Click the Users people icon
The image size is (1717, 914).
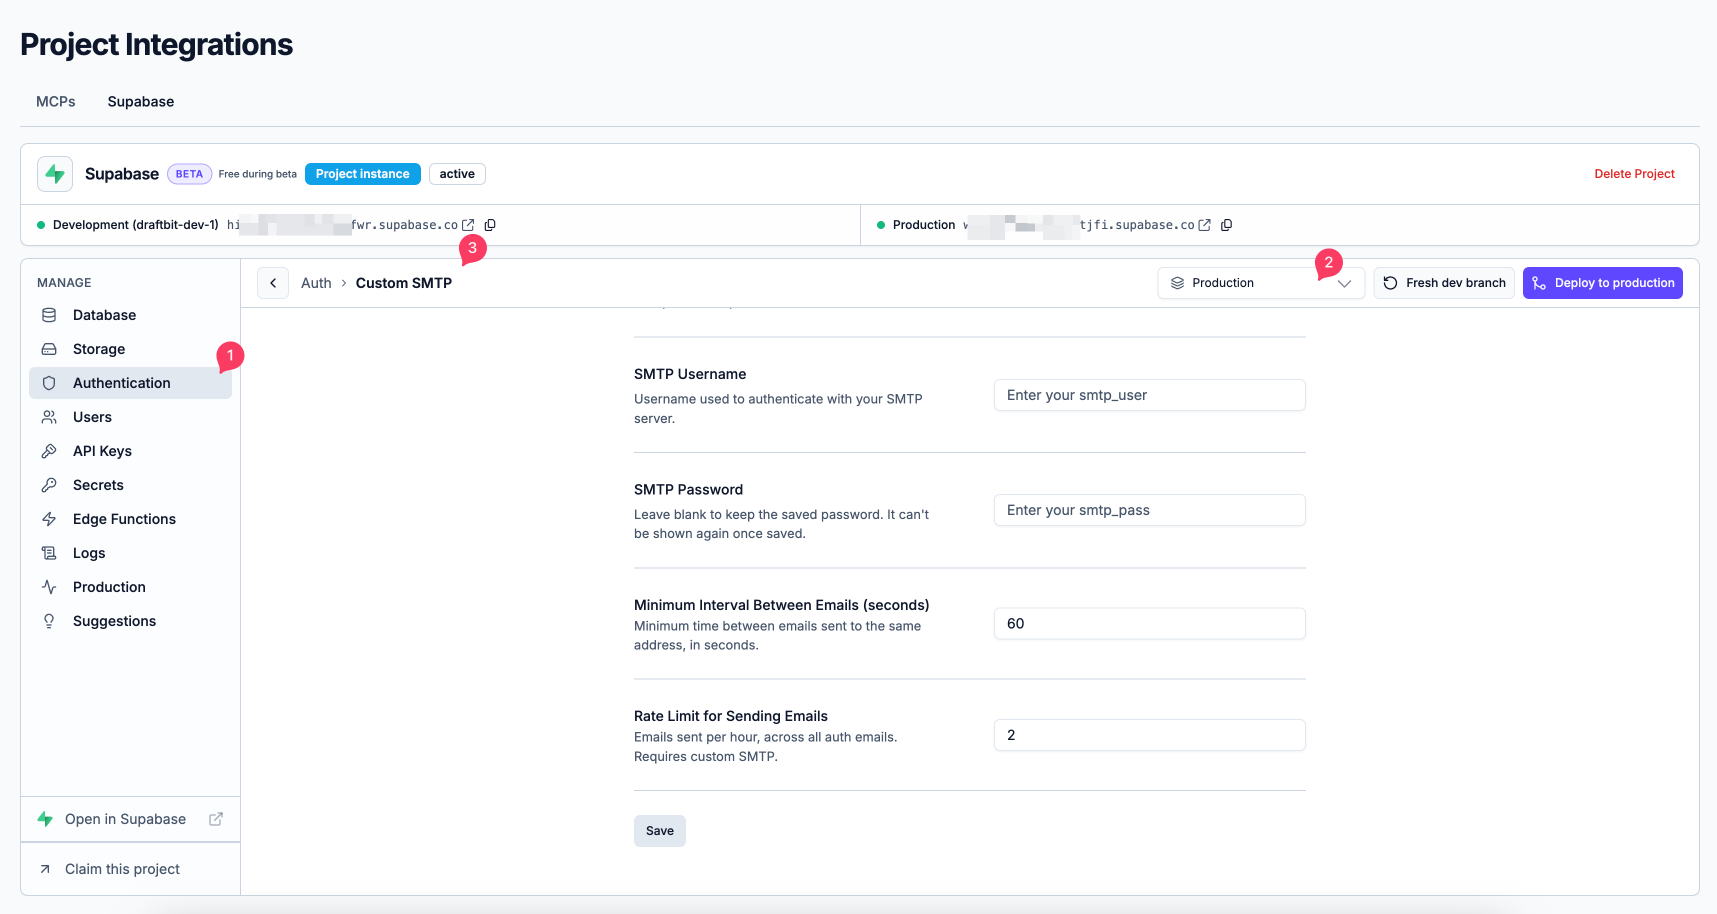[x=49, y=417]
